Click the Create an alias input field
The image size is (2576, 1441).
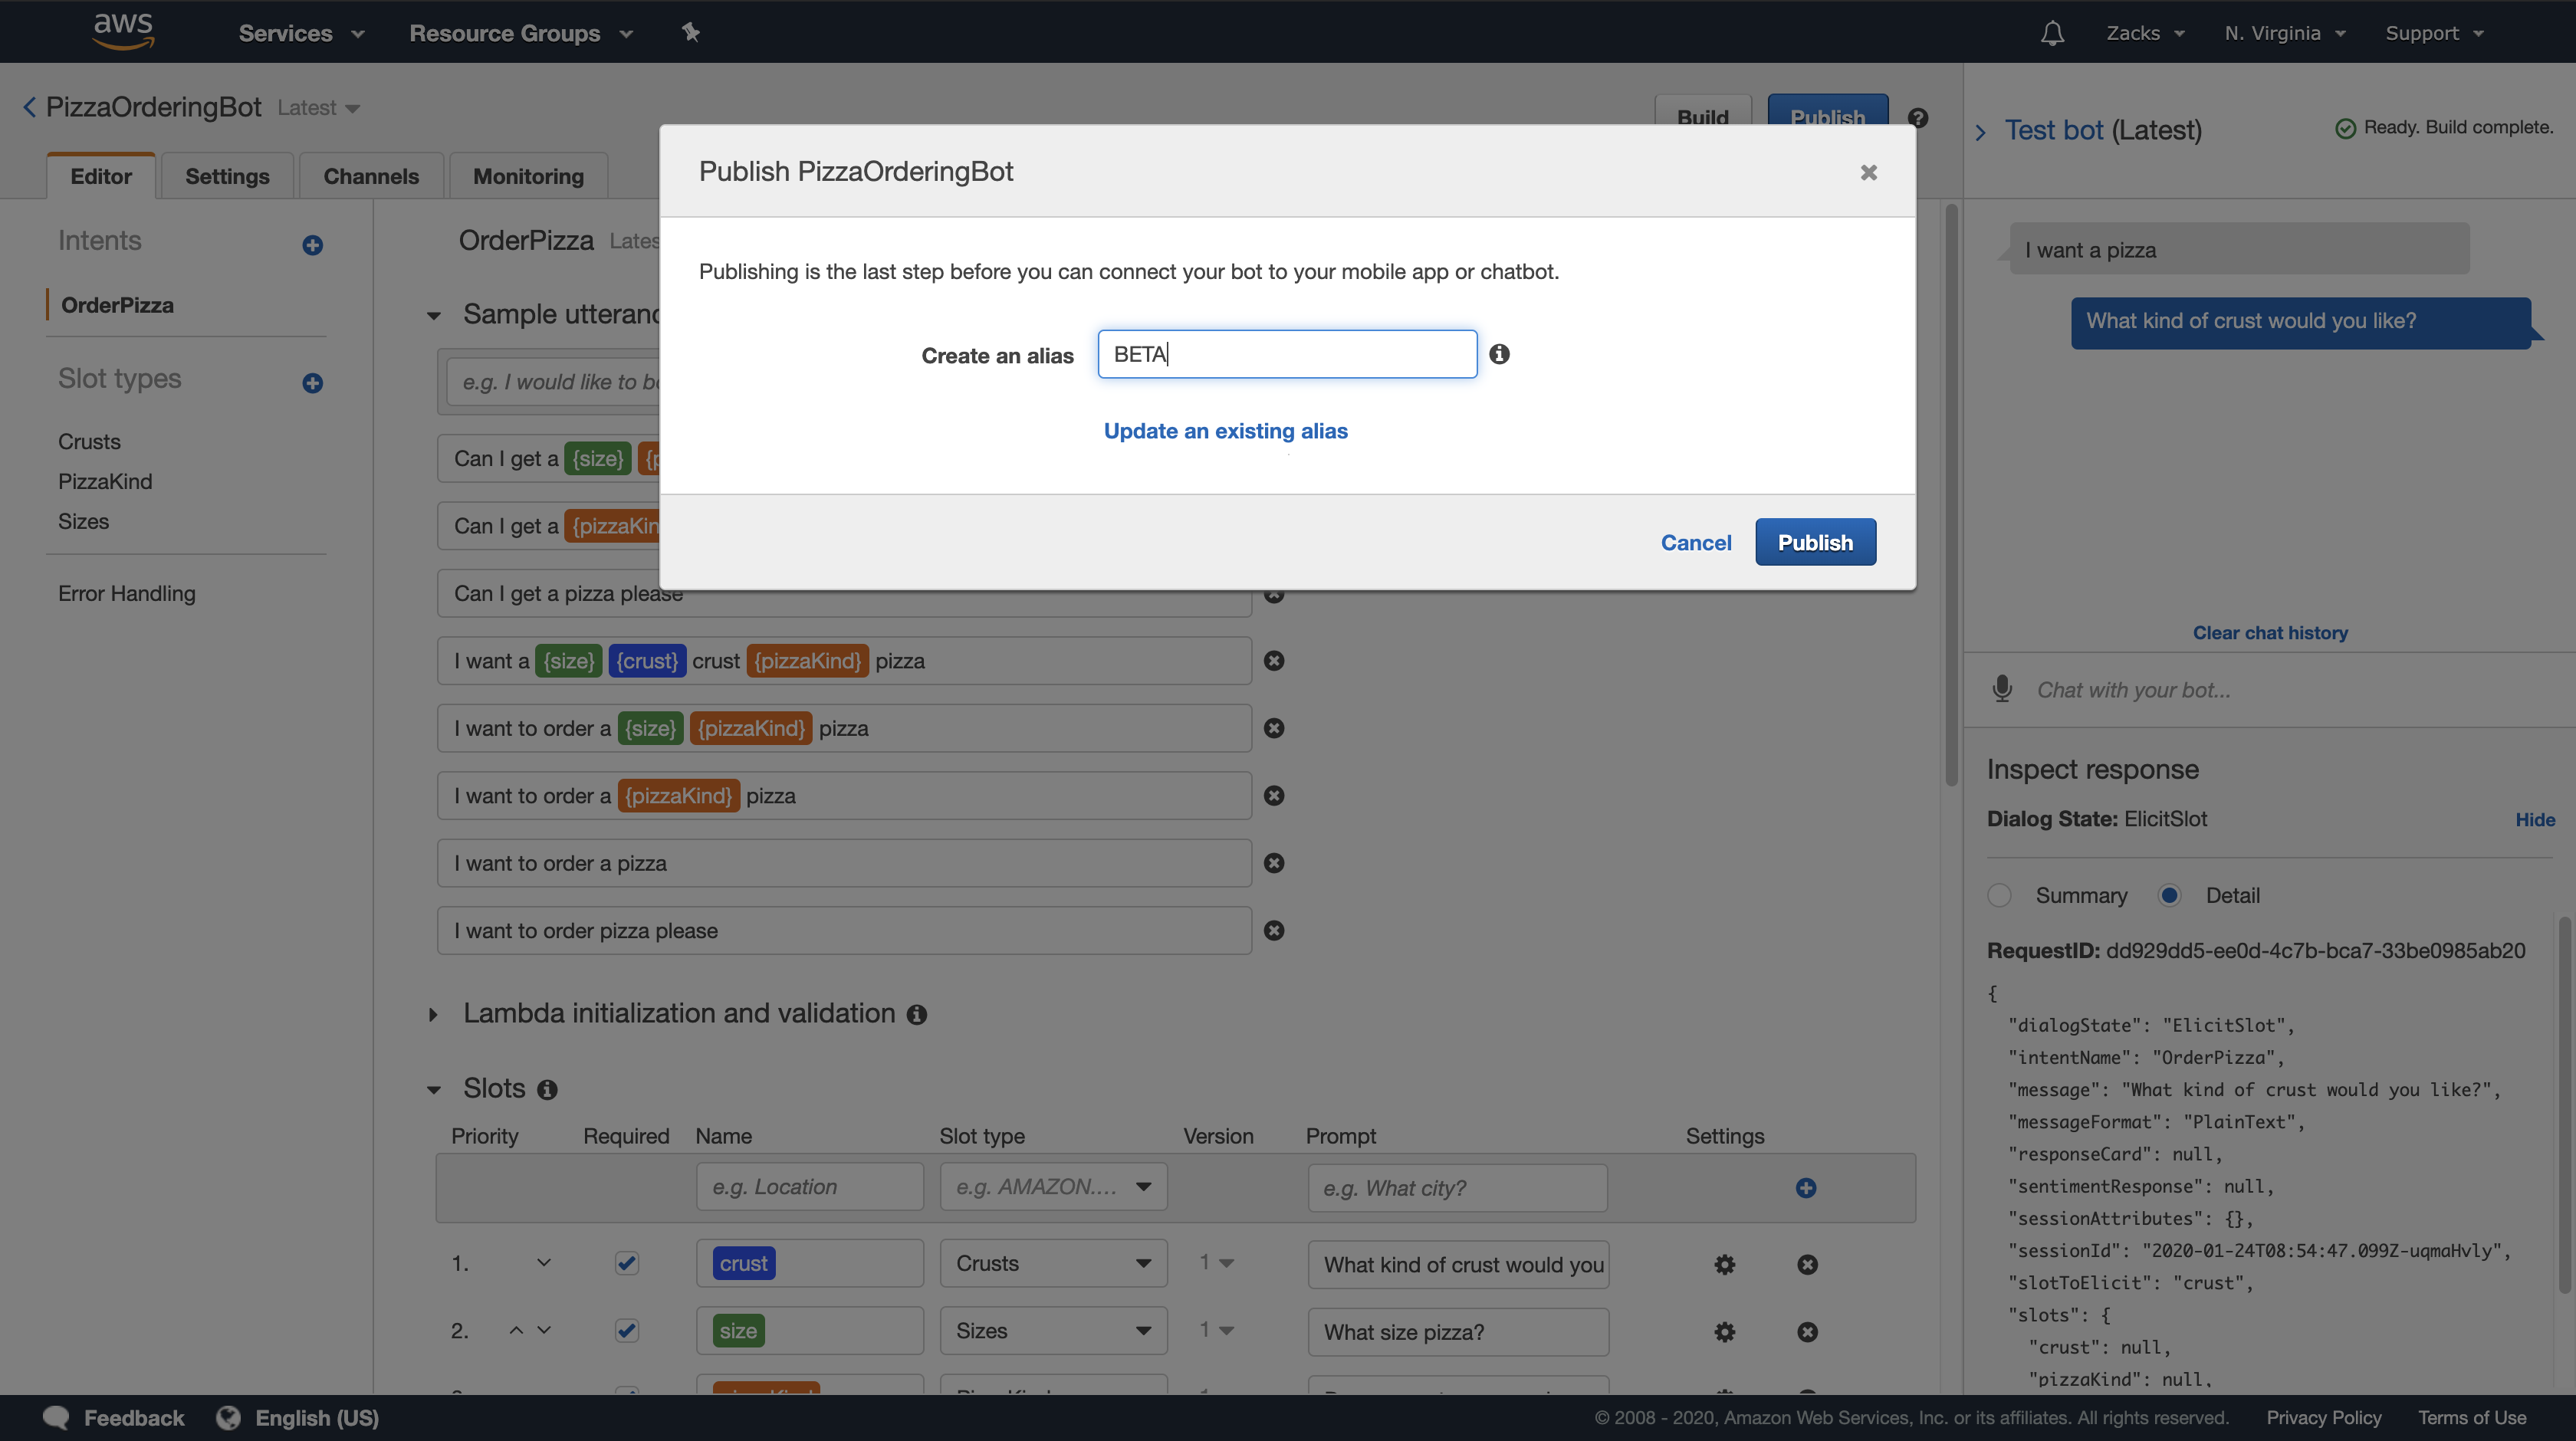(x=1286, y=354)
